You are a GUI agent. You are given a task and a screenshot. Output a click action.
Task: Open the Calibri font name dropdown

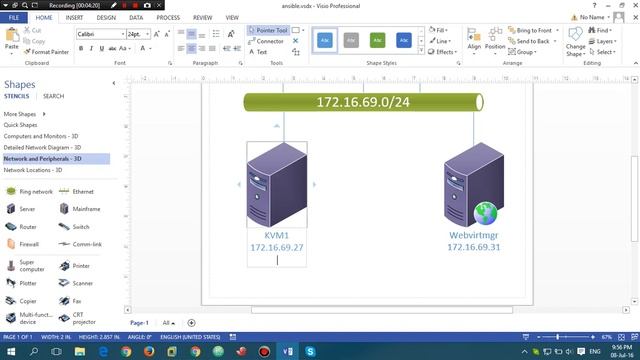(123, 34)
